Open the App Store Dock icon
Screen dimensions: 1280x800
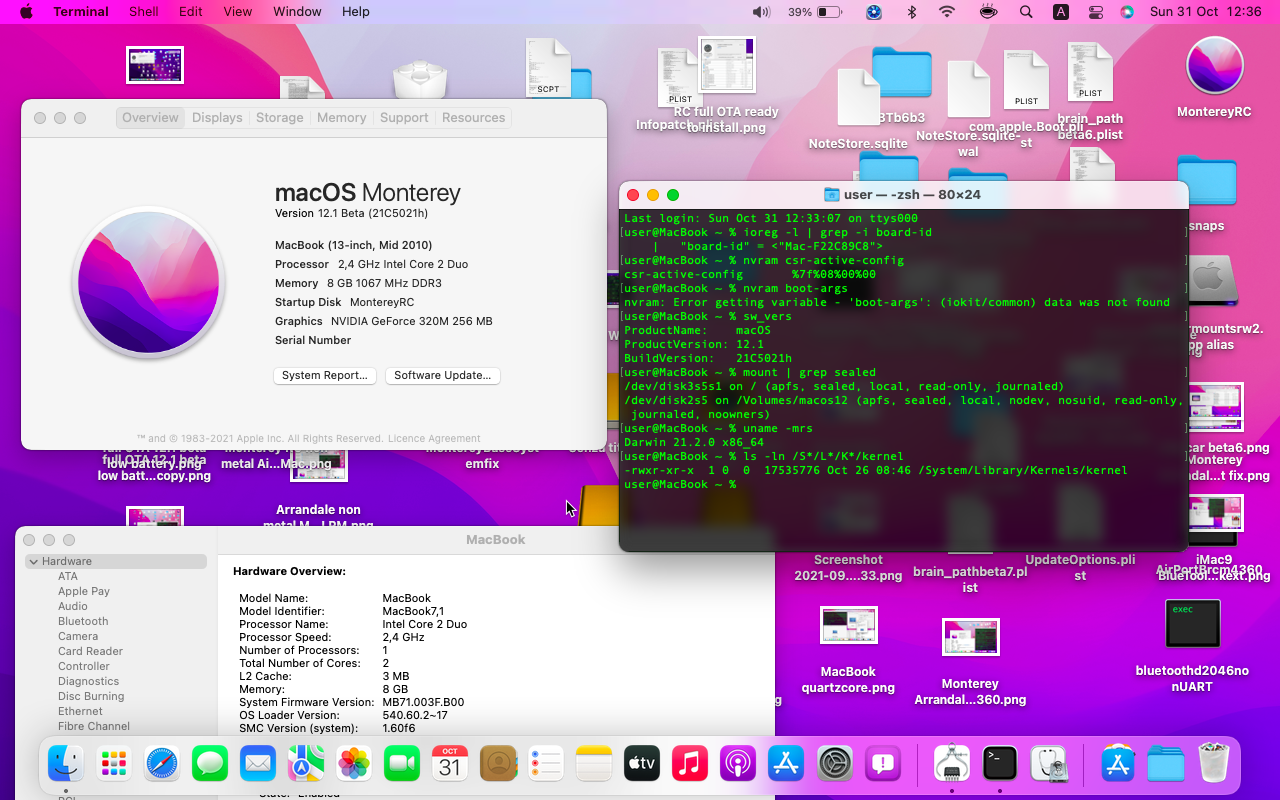[x=786, y=764]
